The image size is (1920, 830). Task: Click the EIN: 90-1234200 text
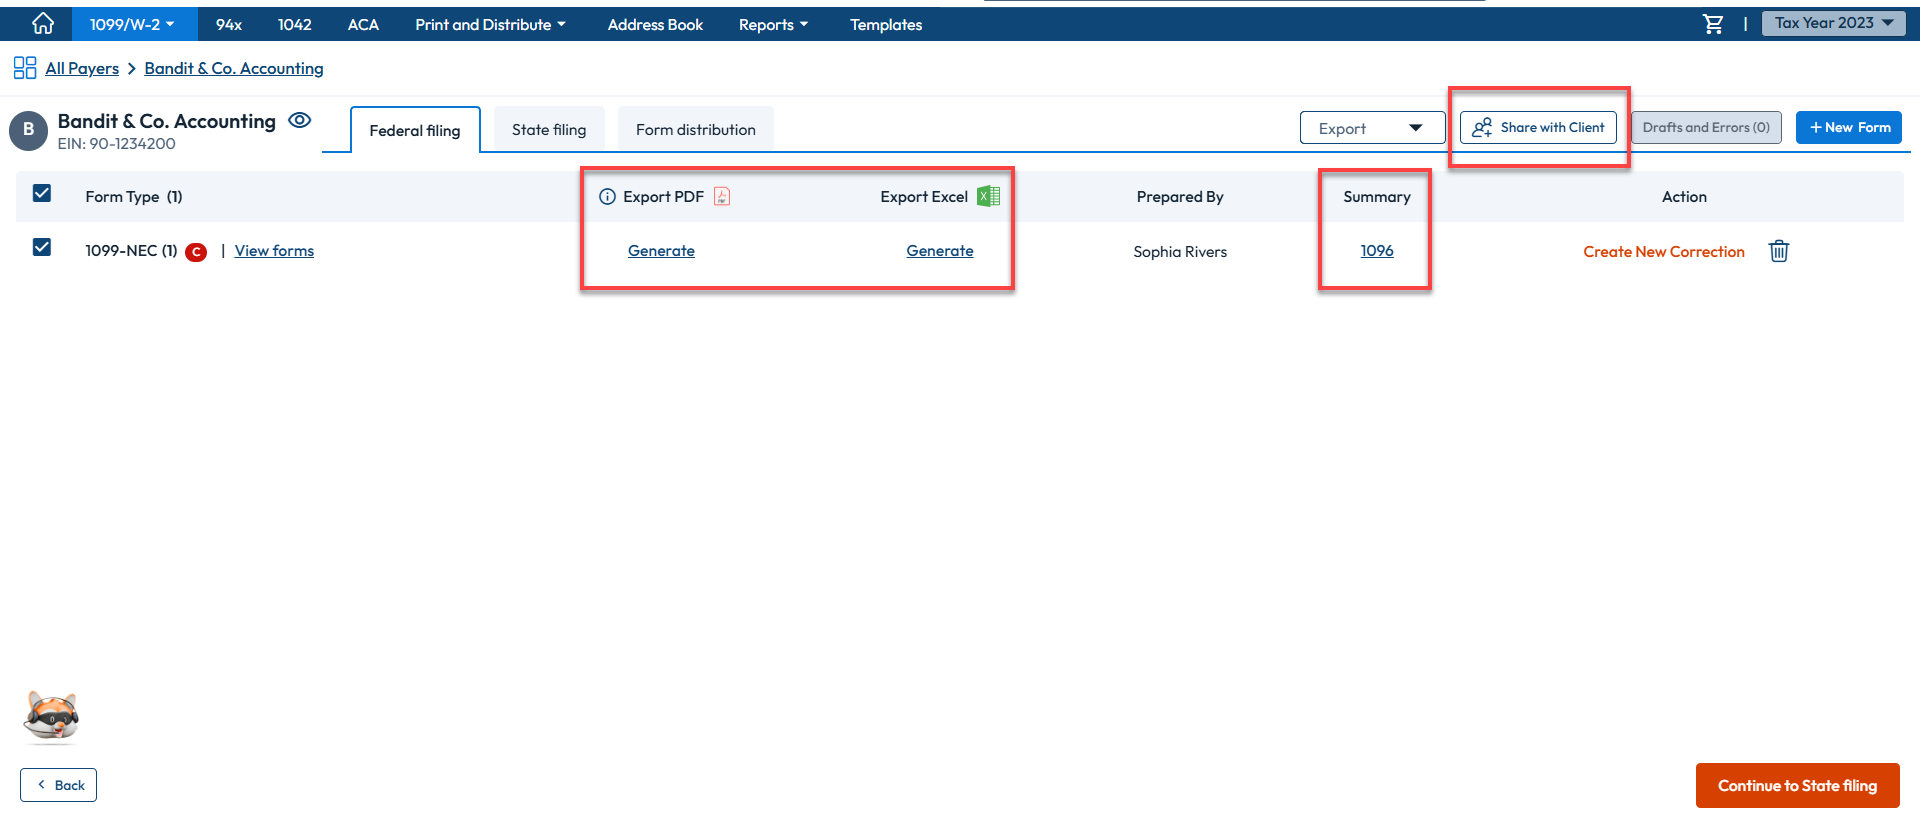pyautogui.click(x=116, y=144)
